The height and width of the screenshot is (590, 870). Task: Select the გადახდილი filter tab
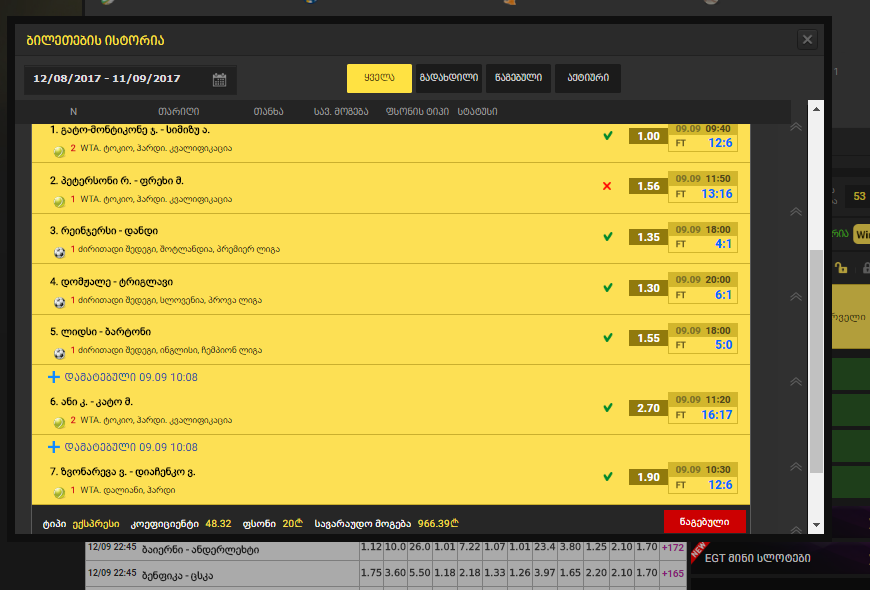click(449, 78)
